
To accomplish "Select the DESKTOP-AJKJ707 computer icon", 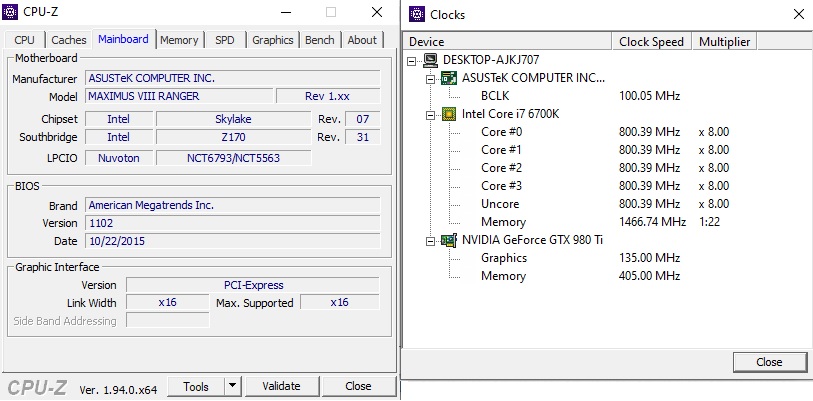I will (x=430, y=60).
